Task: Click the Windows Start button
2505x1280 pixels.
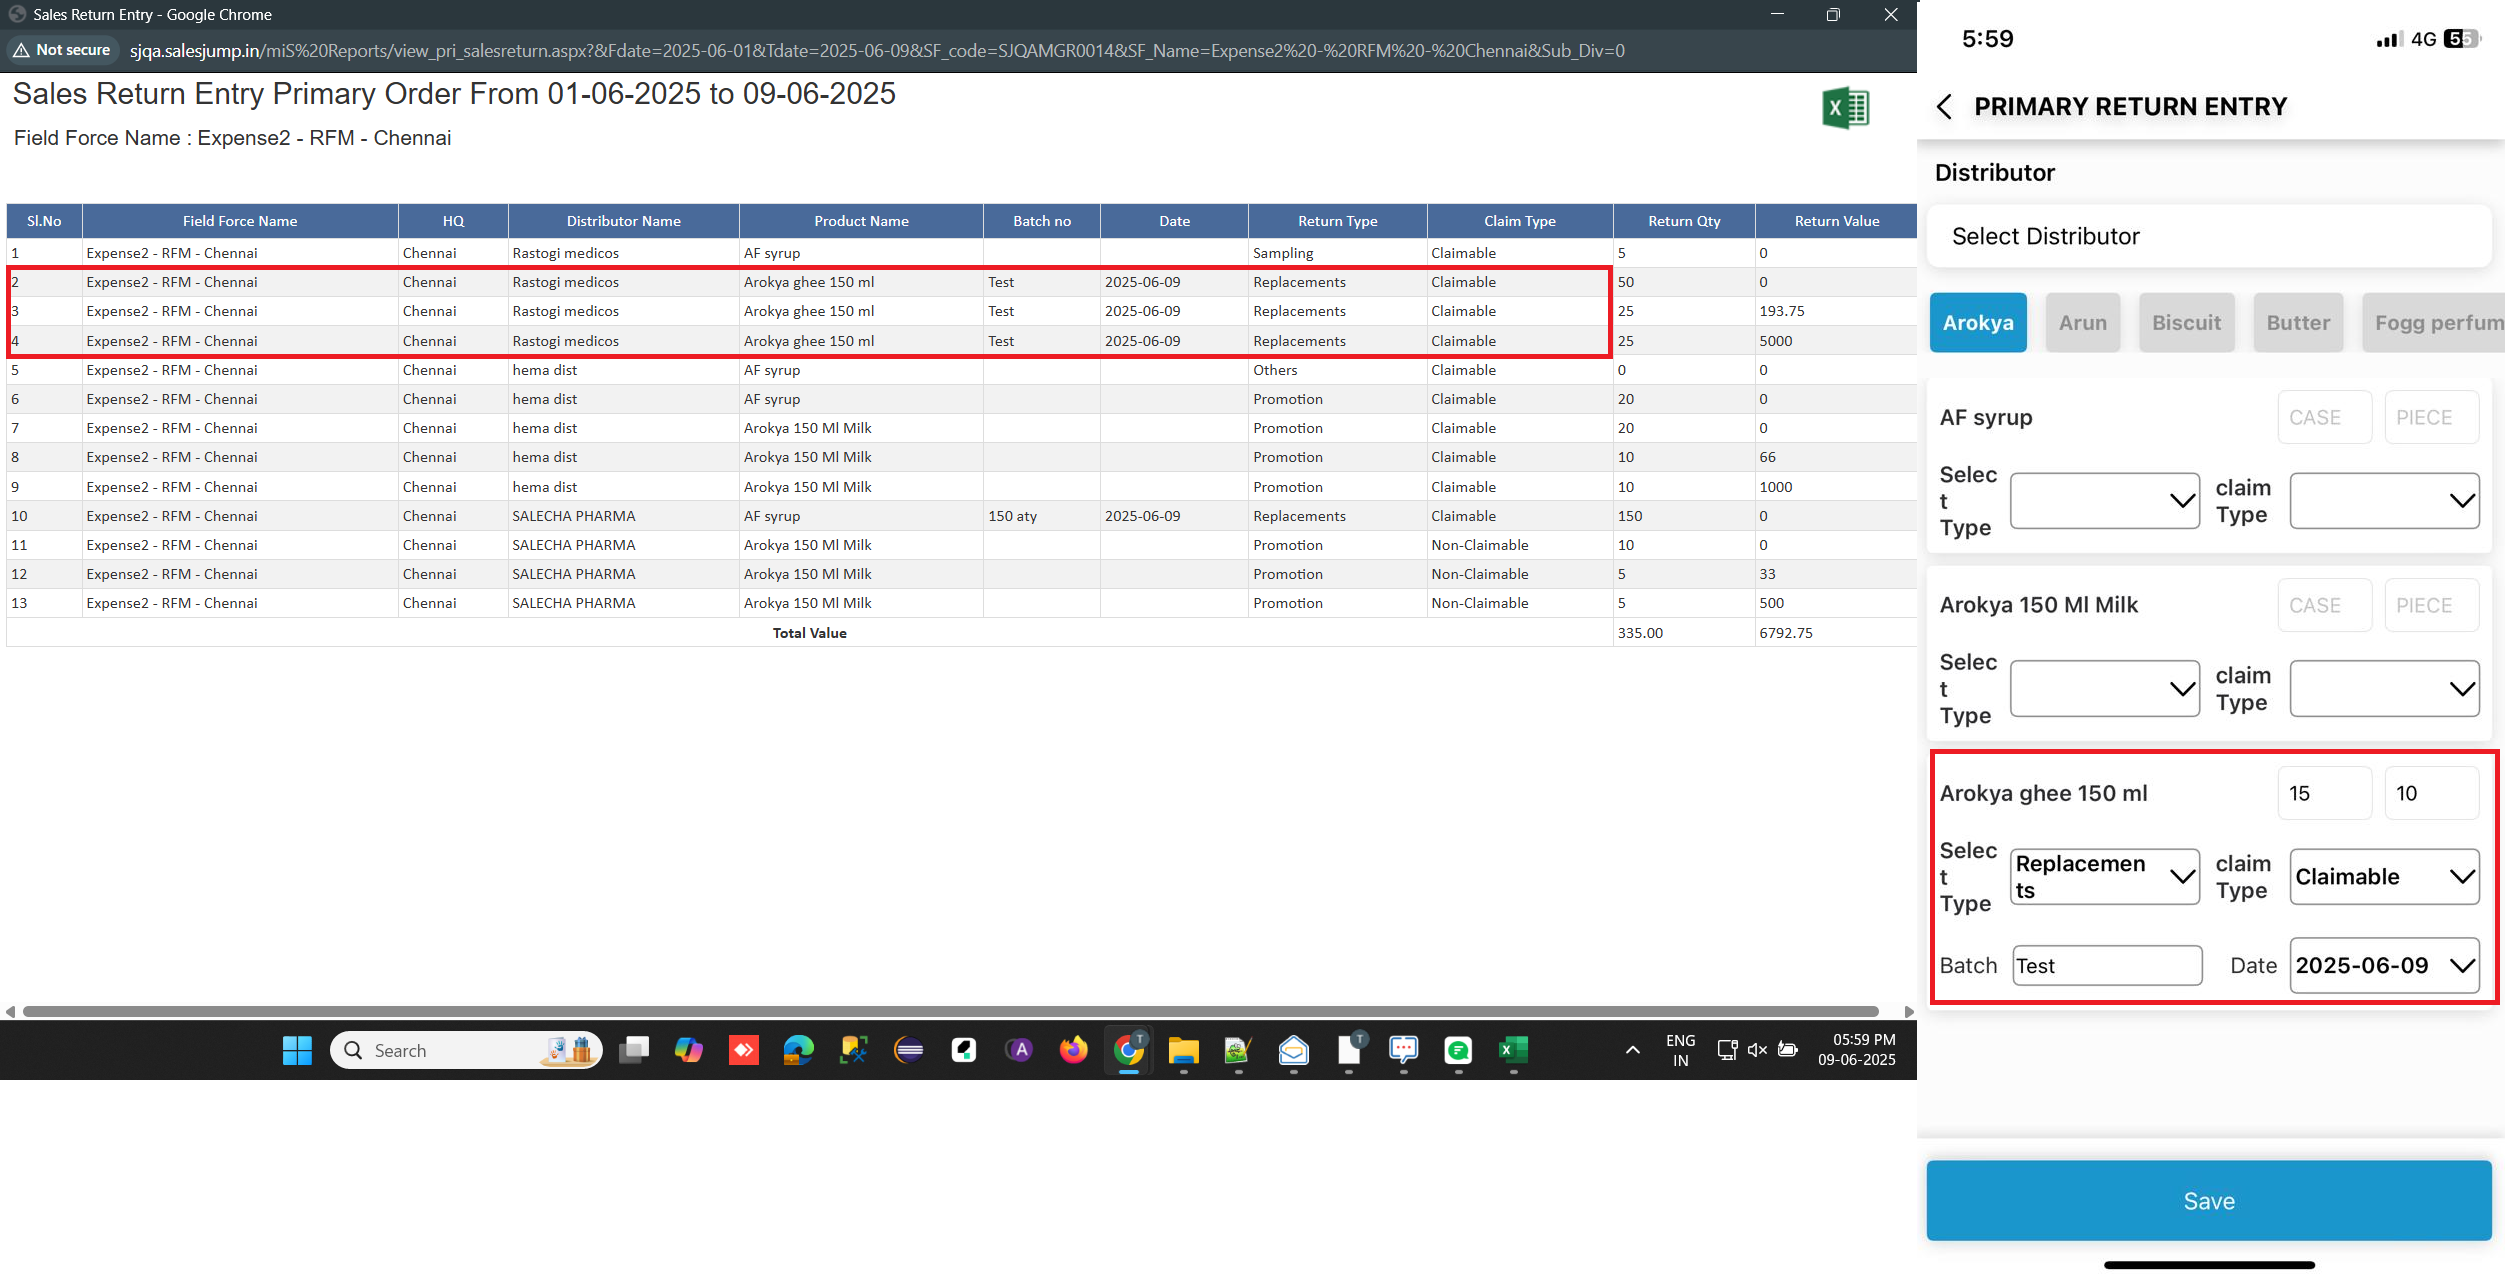Action: 297,1050
